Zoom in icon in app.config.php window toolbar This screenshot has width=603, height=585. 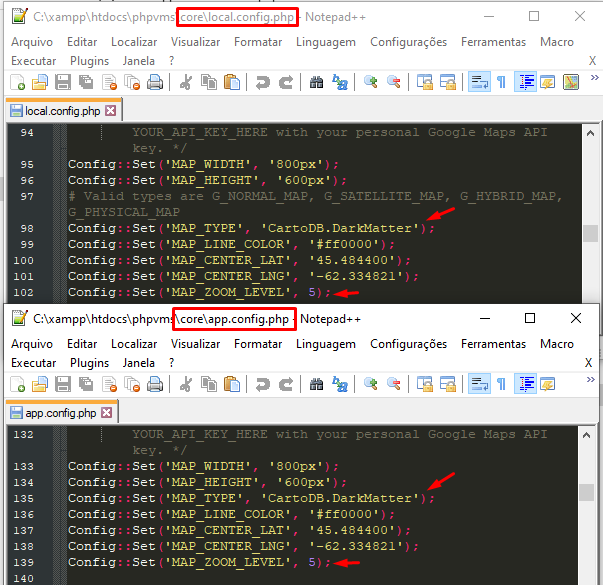pyautogui.click(x=371, y=384)
